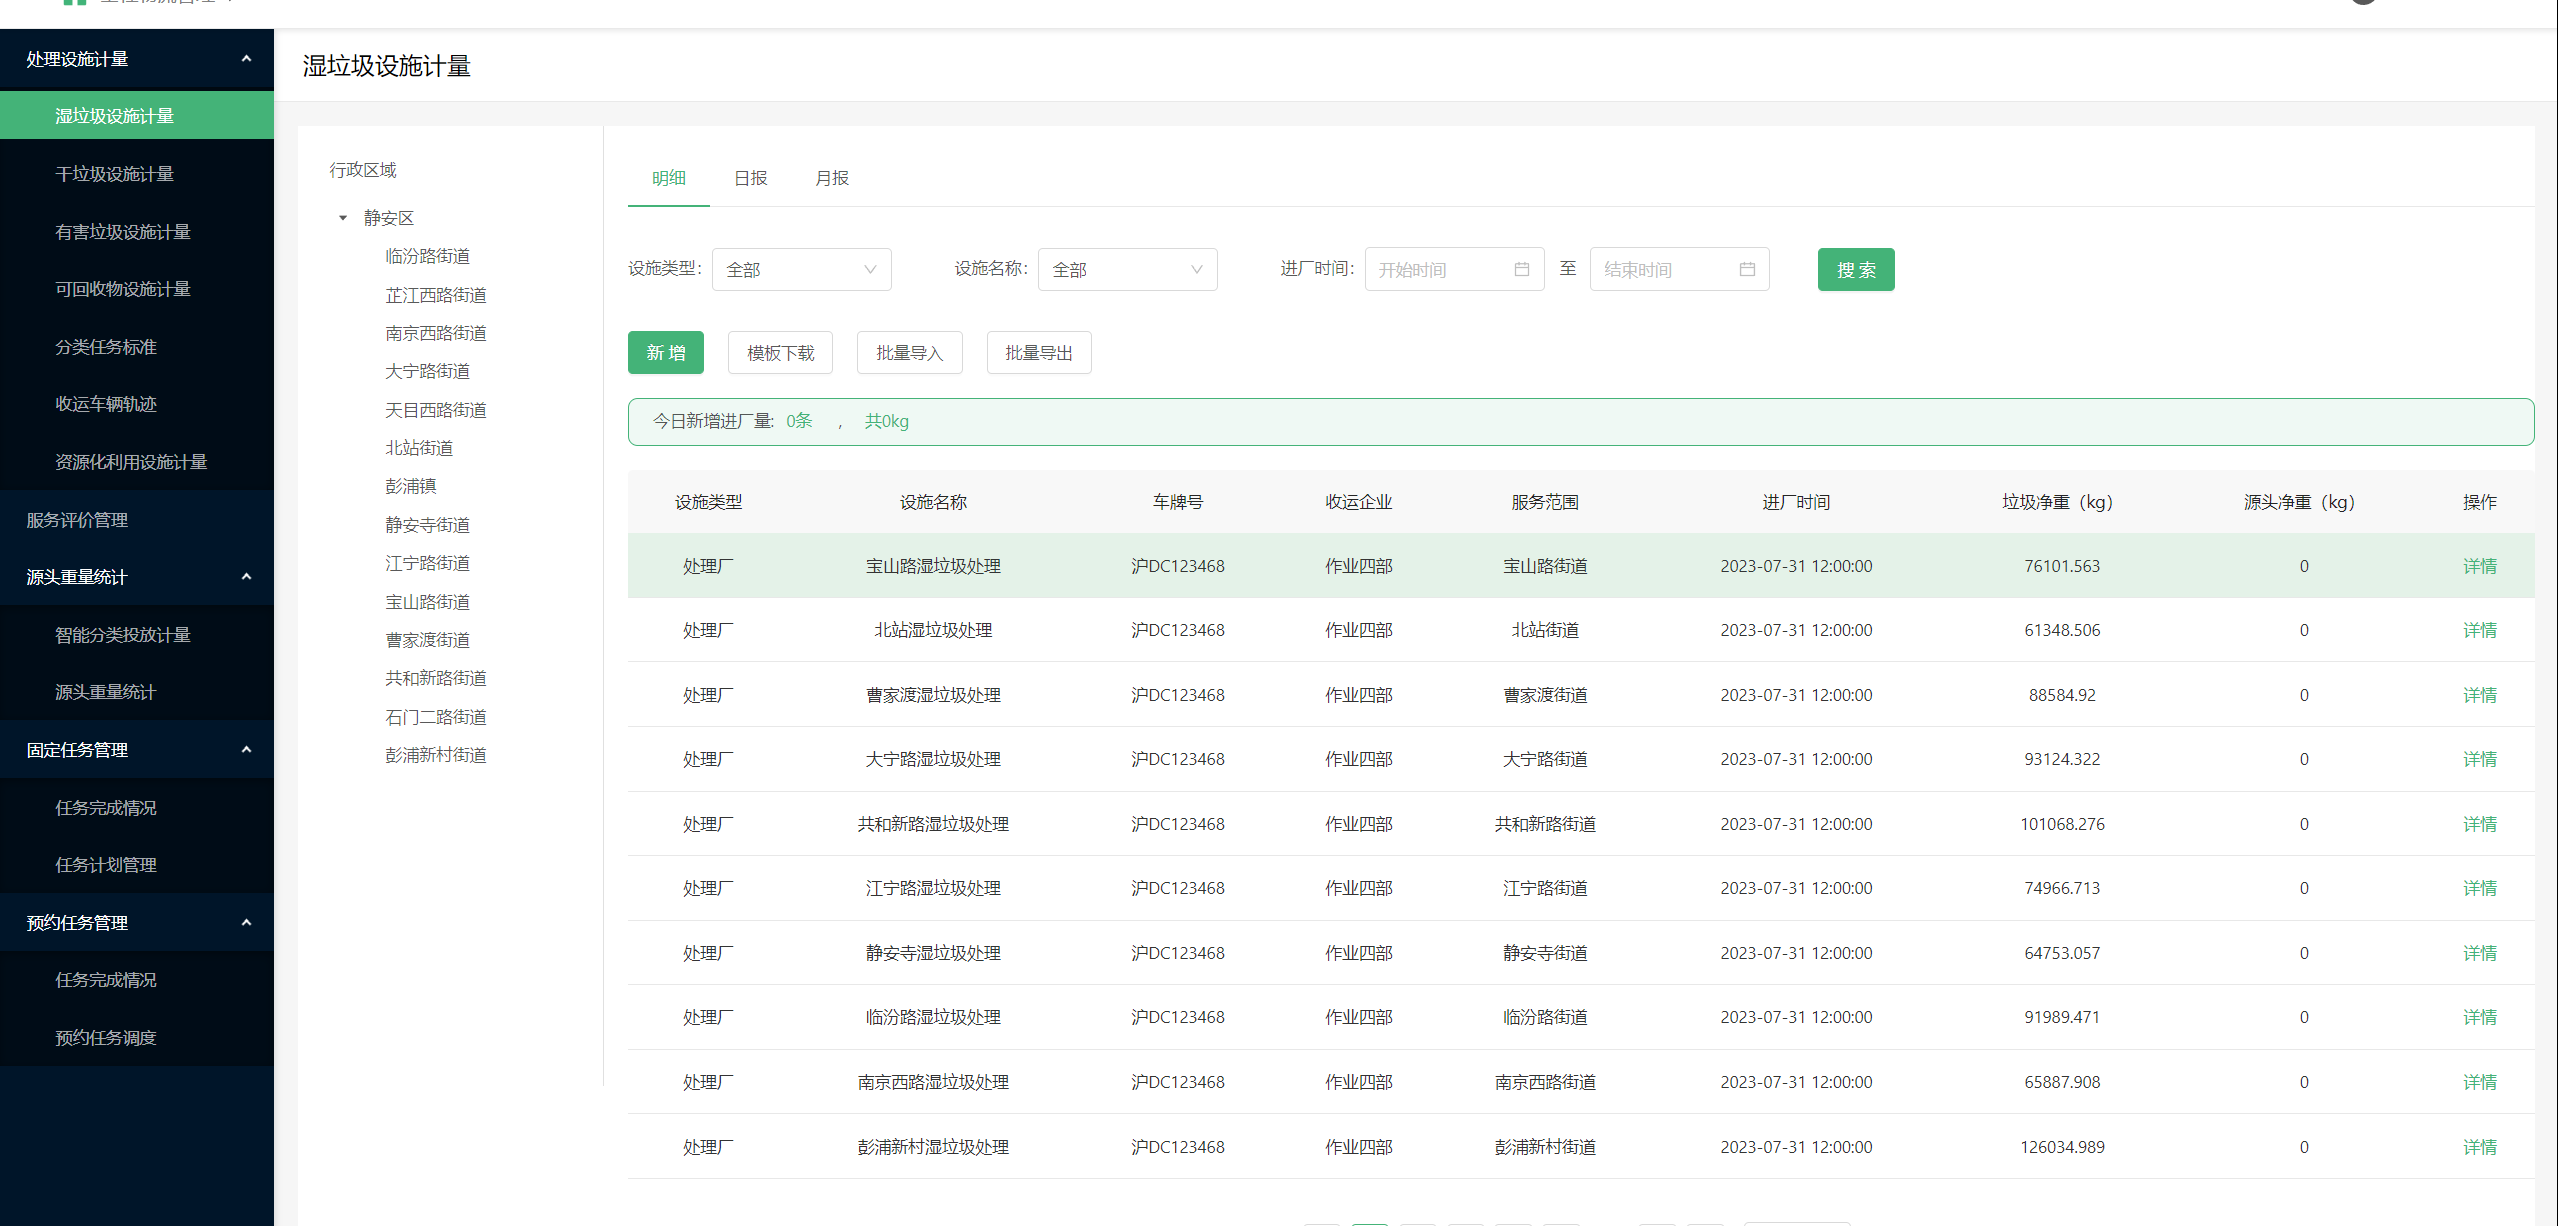Screen dimensions: 2558x1226
Task: Open 可回收物设施计量 in sidebar
Action: pos(137,289)
